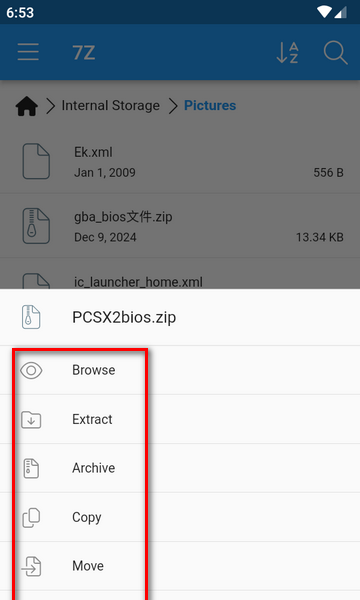Tap the A-Z sort icon
Screen dimensions: 360x600
pos(287,52)
